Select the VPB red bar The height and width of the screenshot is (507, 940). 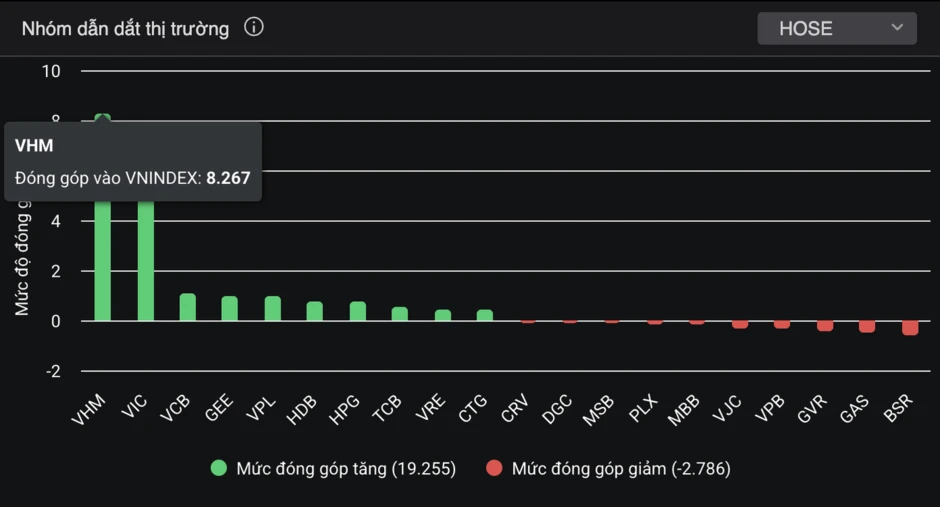(782, 324)
